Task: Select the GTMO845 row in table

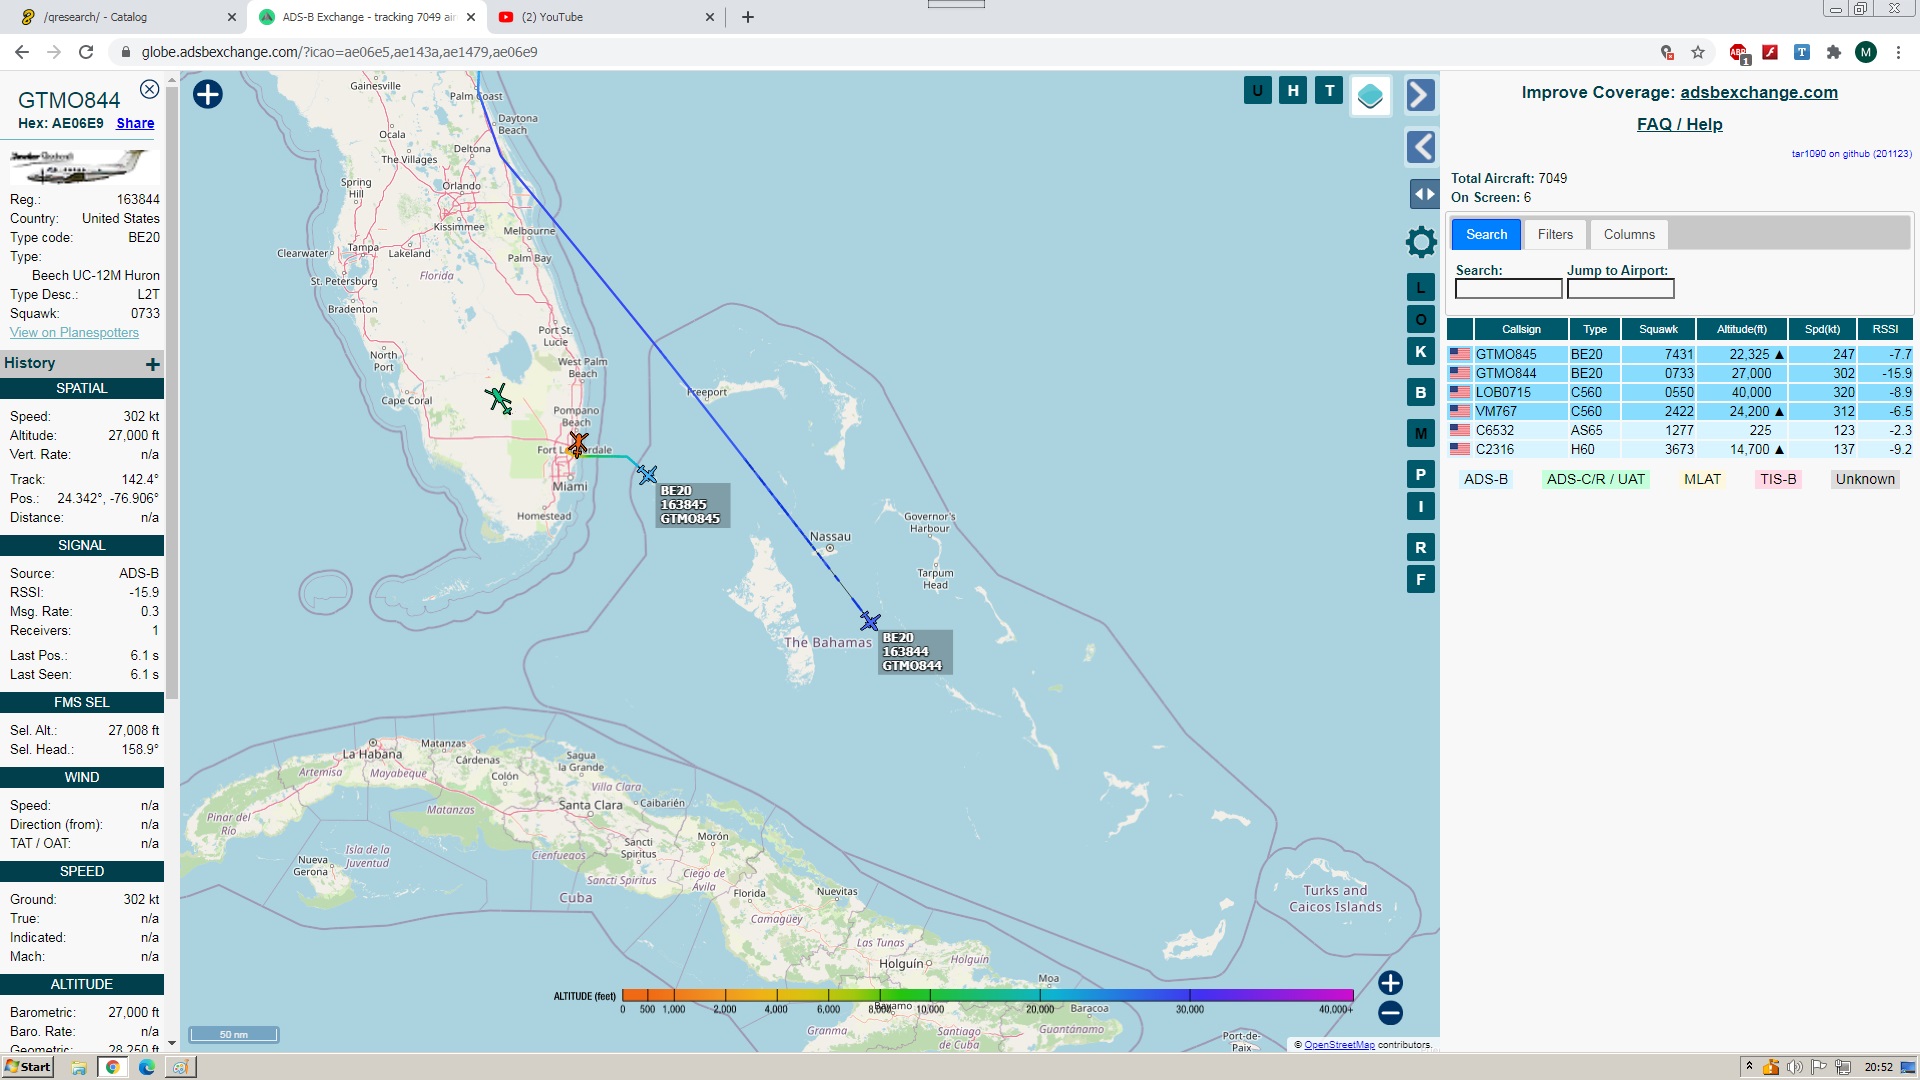Action: [1680, 354]
